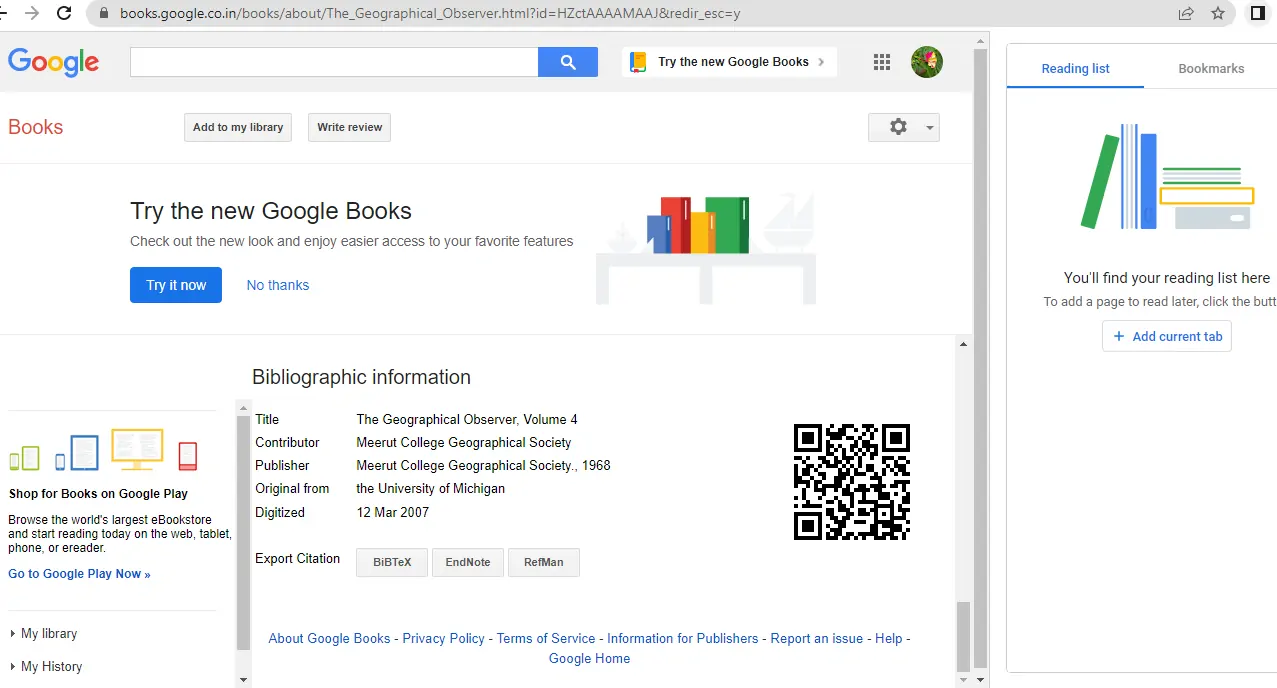Screen dimensions: 1277x688
Task: Open the Help link in footer
Action: coord(889,638)
